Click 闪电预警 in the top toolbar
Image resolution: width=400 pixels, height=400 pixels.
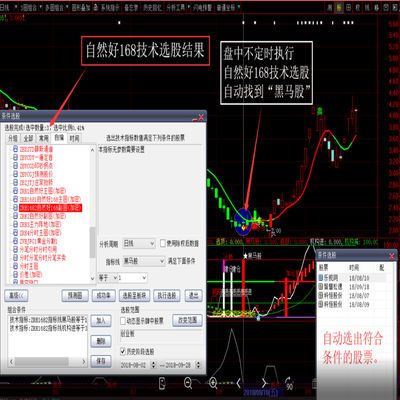[x=202, y=7]
